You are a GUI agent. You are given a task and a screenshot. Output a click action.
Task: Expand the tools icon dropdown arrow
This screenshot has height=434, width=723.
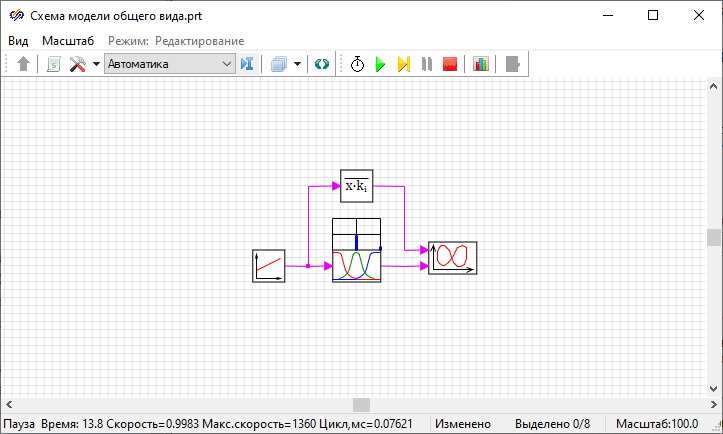point(96,64)
